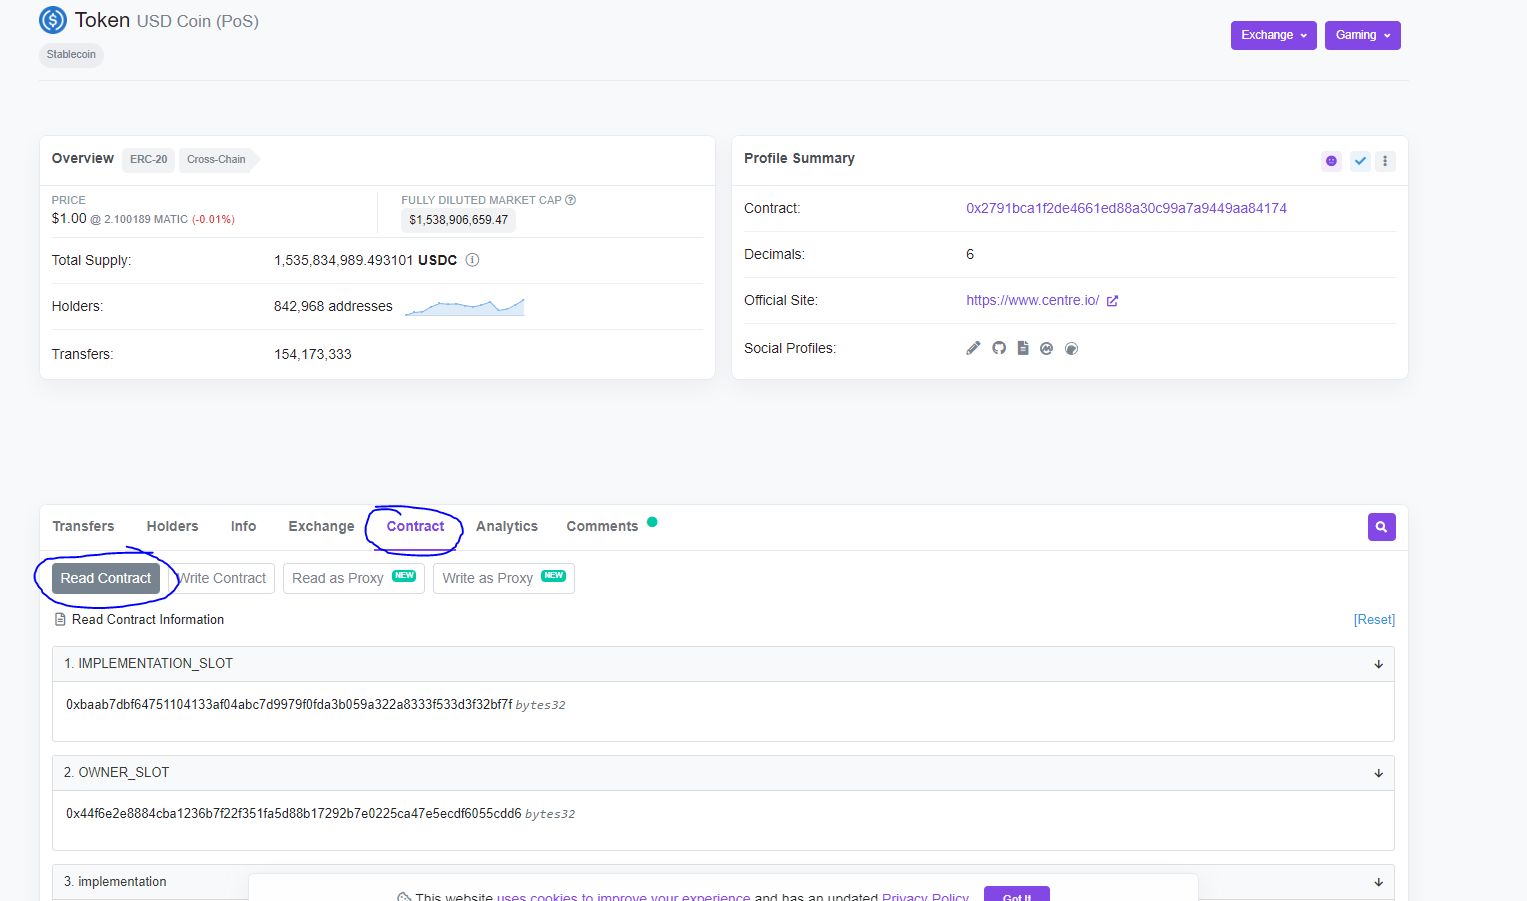Image resolution: width=1527 pixels, height=901 pixels.
Task: Click the holders sparkline chart
Action: click(465, 306)
